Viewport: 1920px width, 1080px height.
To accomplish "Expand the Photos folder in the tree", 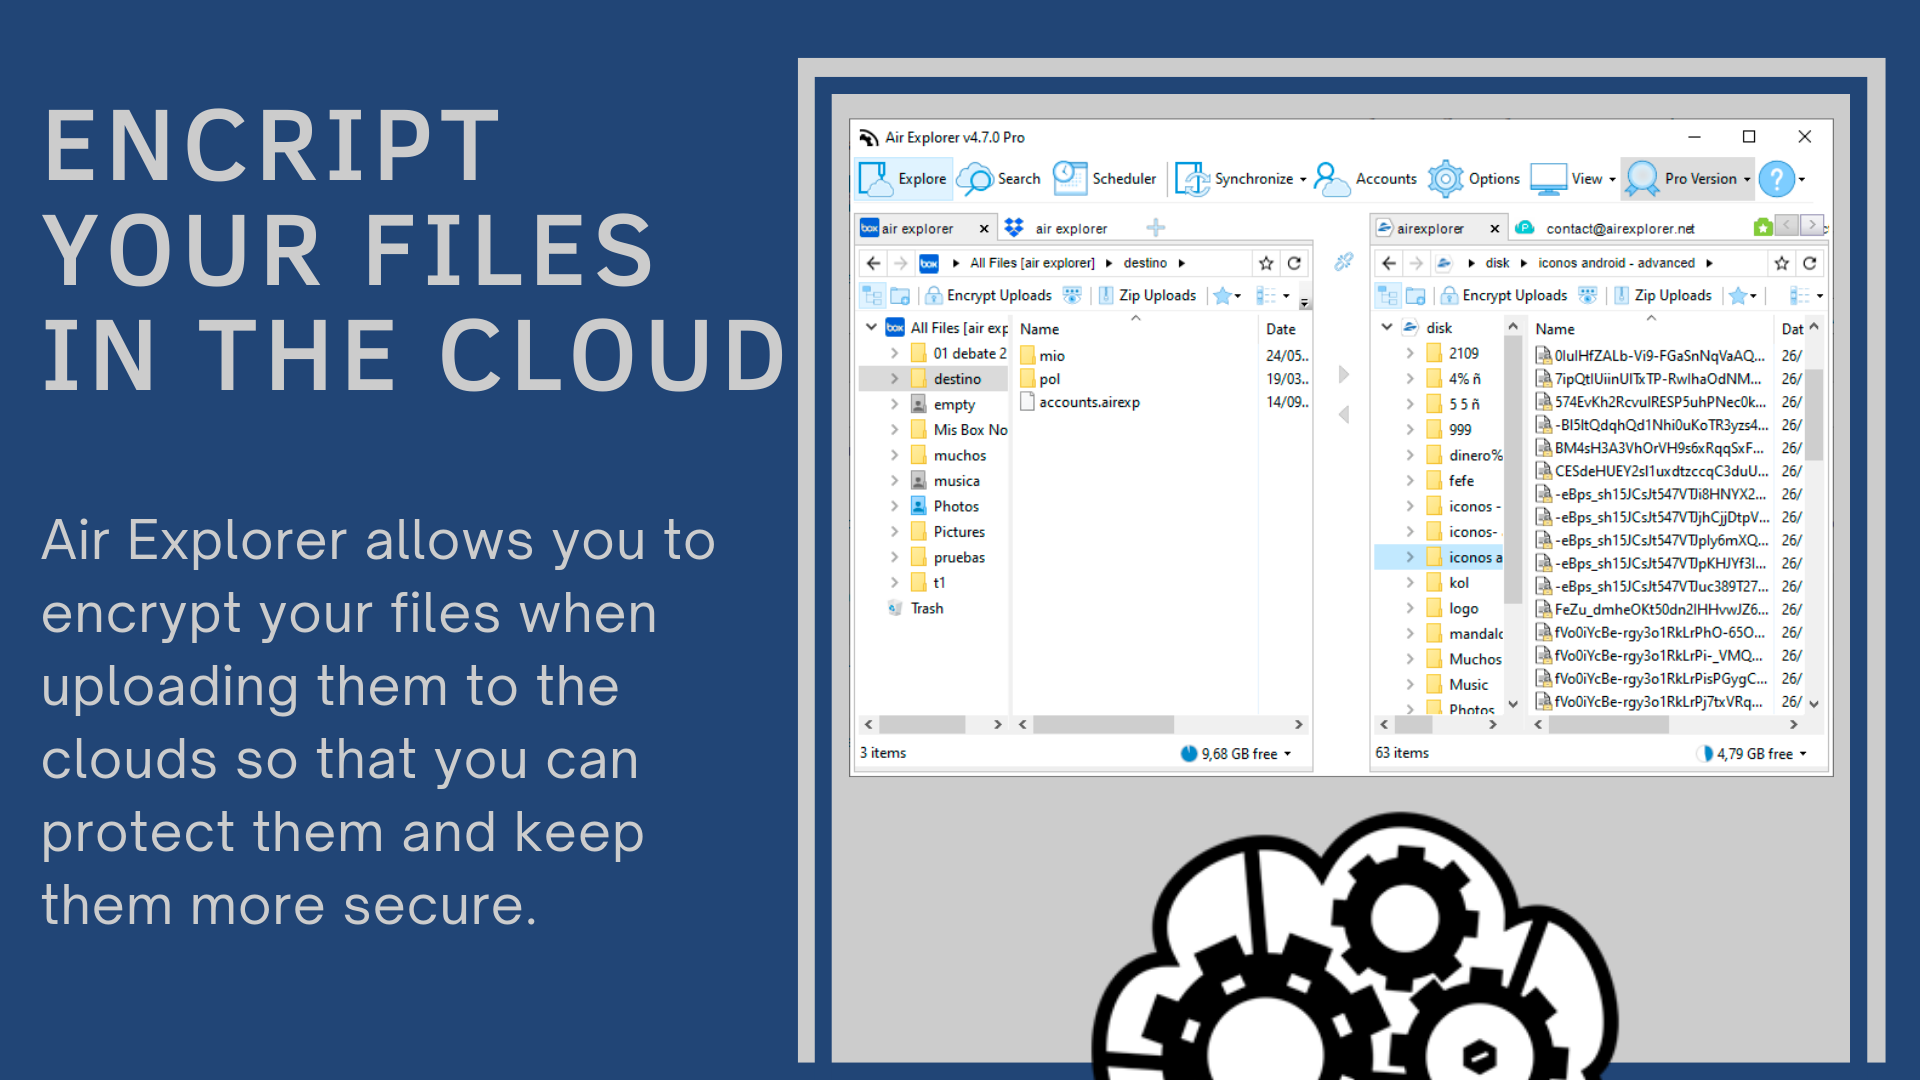I will (895, 505).
